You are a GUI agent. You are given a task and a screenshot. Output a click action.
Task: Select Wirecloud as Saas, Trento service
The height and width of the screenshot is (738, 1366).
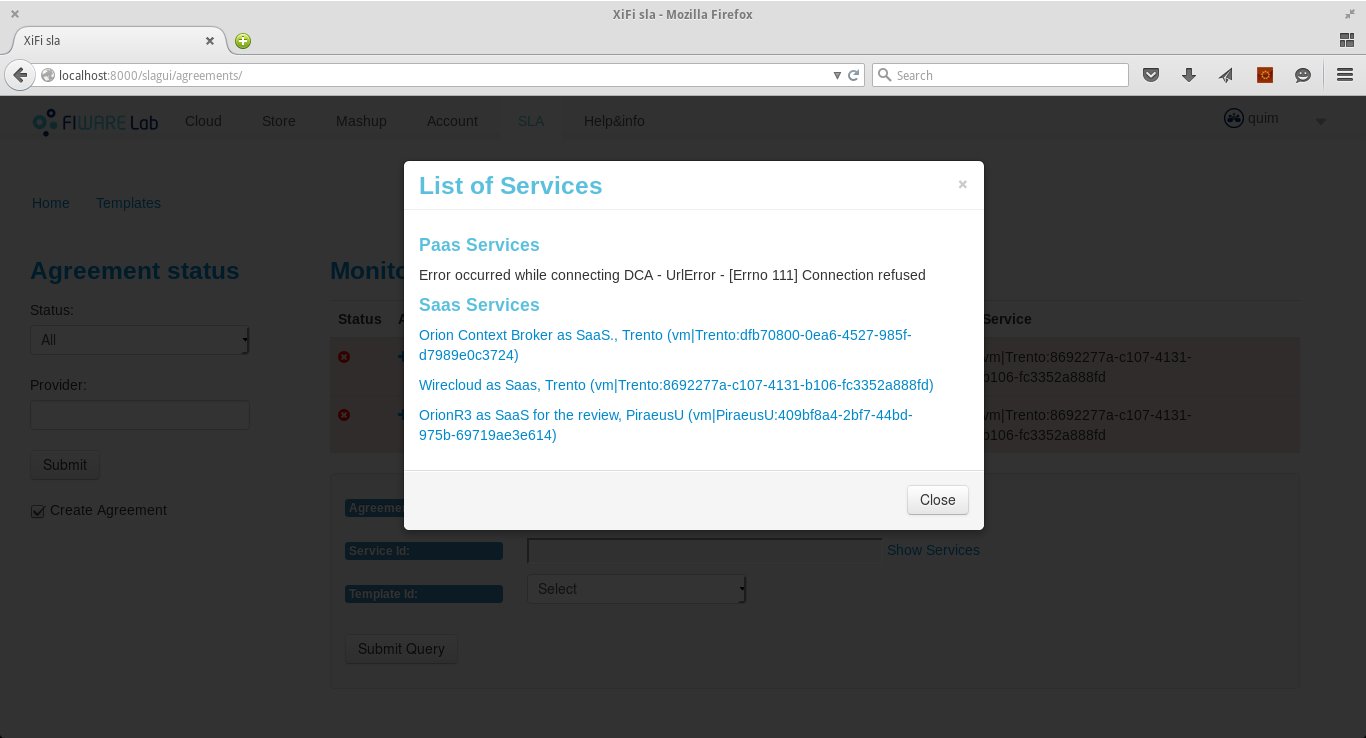tap(676, 385)
